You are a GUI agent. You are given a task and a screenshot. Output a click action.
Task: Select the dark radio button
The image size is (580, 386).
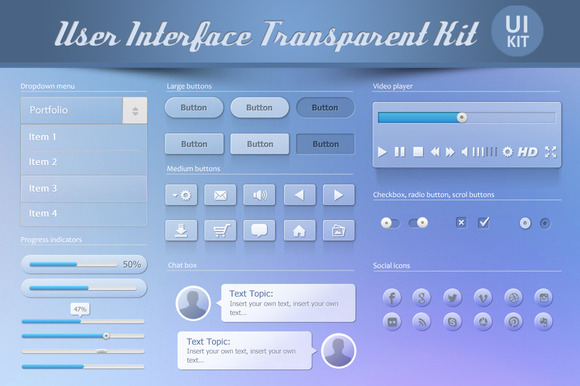pyautogui.click(x=545, y=223)
